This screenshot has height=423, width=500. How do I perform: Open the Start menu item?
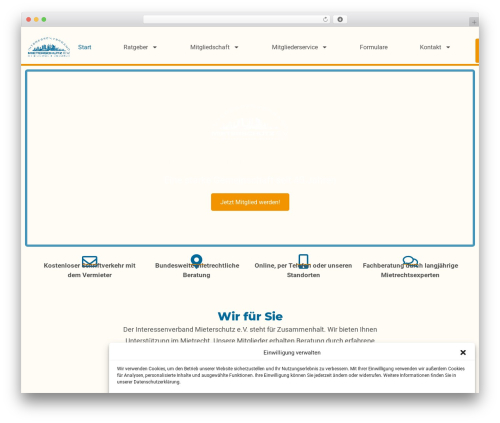click(x=84, y=47)
